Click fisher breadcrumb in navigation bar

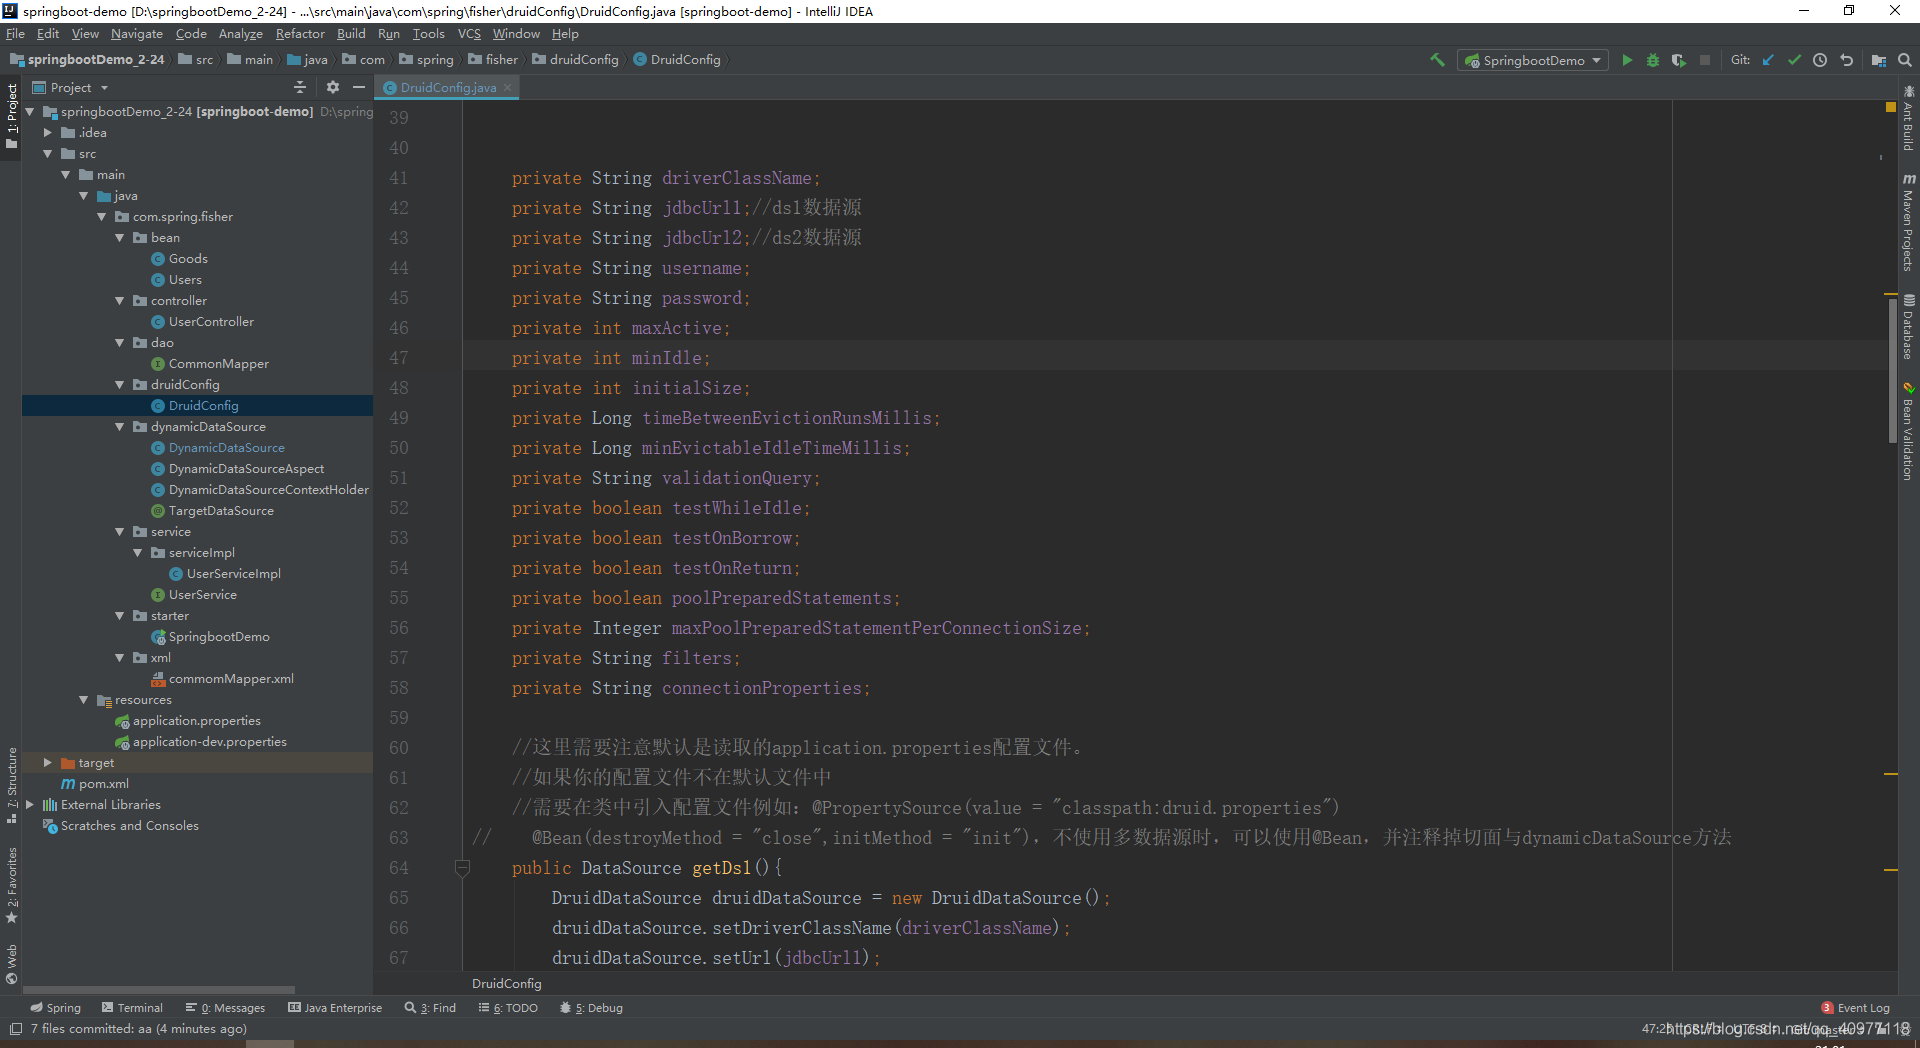pos(493,60)
